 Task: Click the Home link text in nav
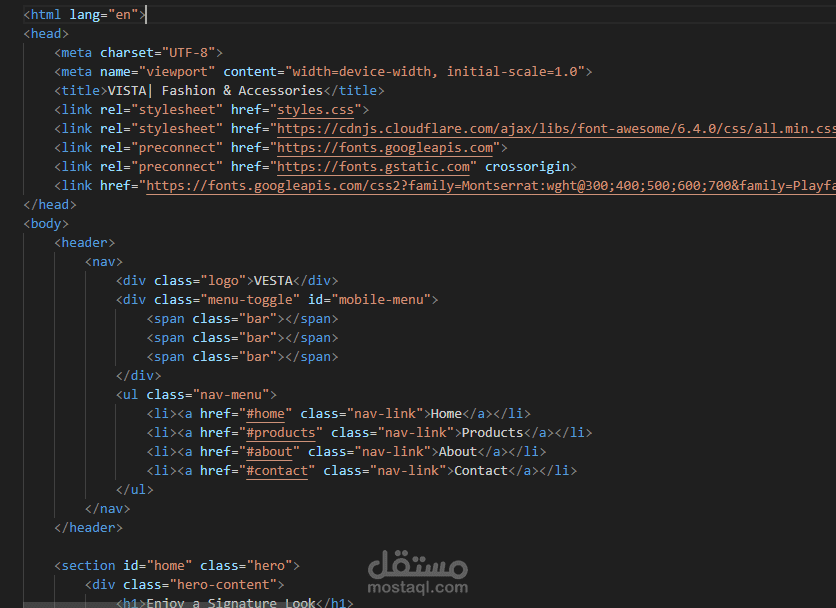click(x=446, y=414)
